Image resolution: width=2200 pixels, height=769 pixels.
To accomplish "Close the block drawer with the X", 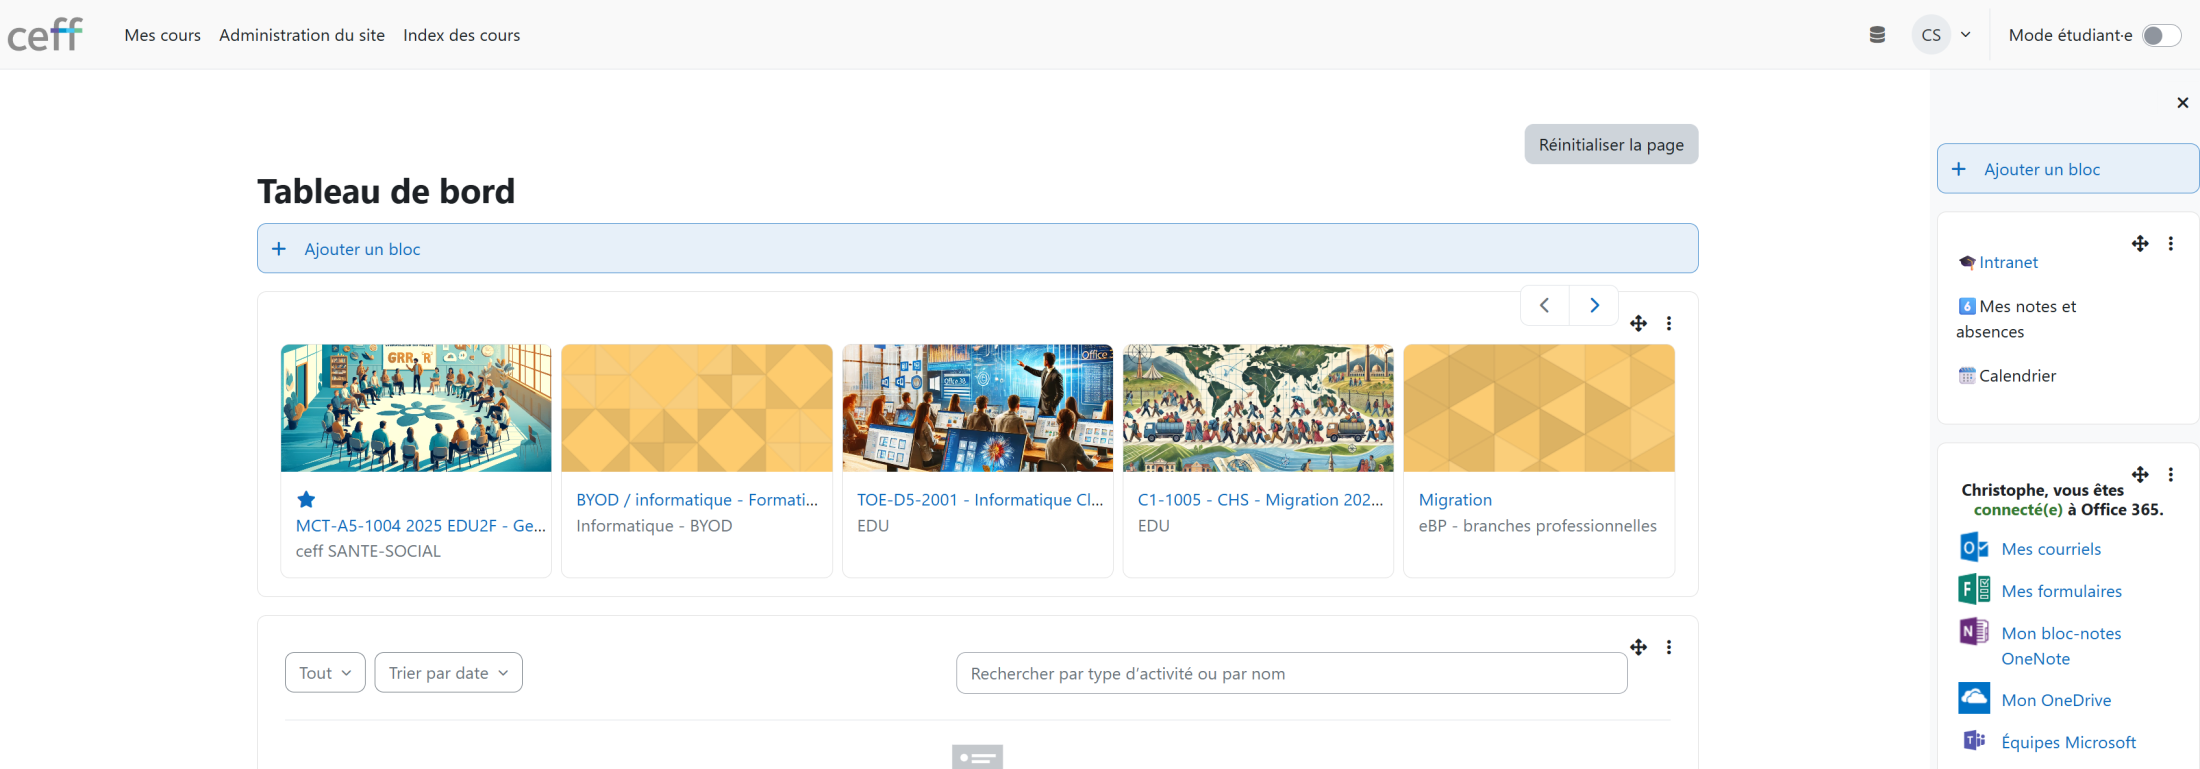I will pos(2183,103).
